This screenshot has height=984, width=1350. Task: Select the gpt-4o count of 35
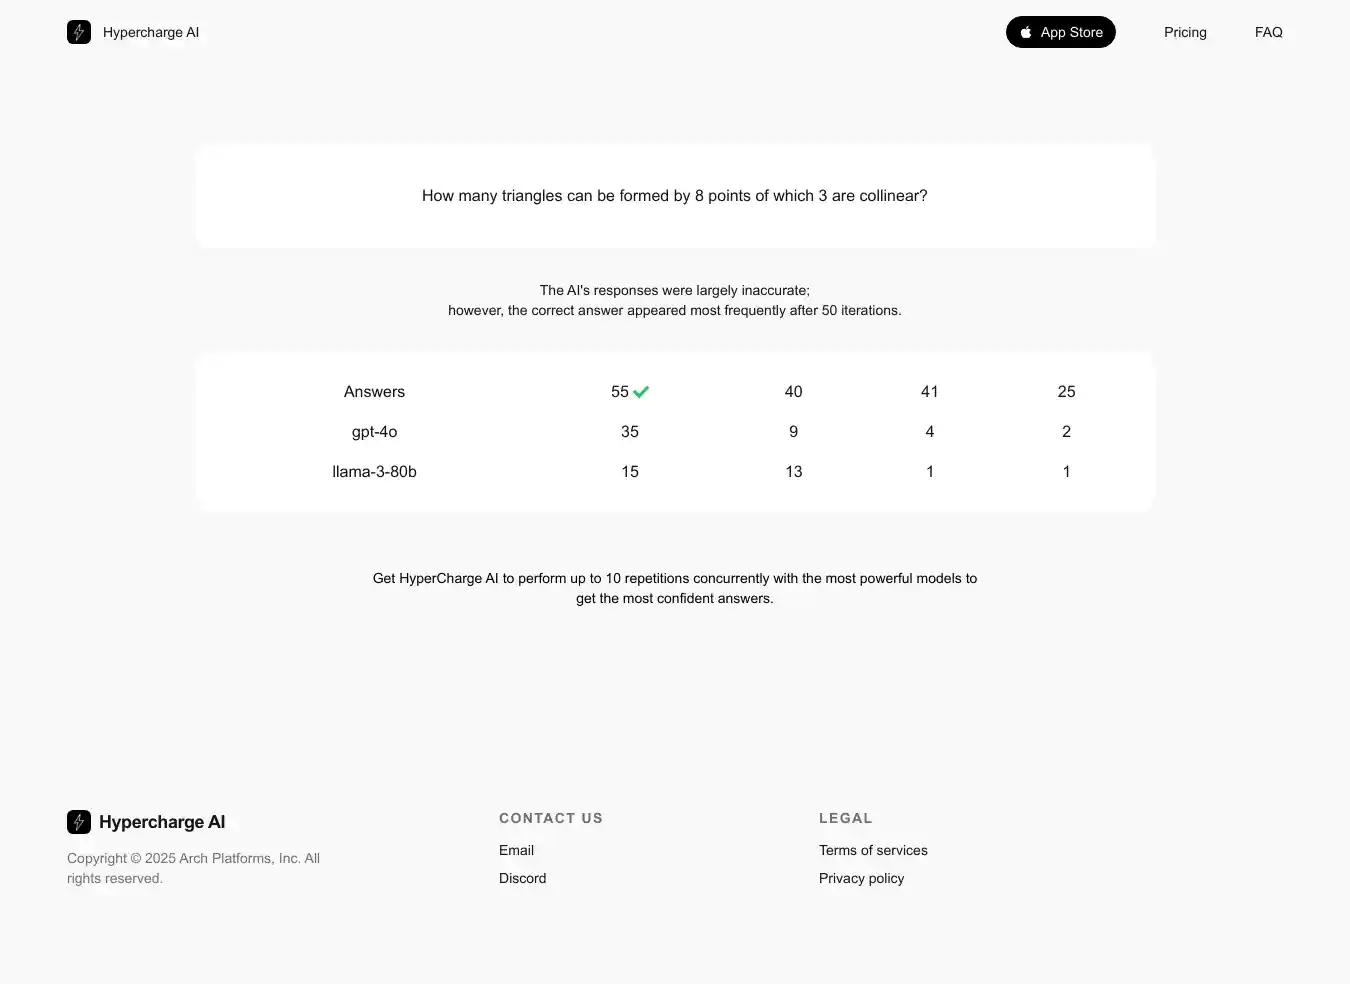click(x=629, y=432)
